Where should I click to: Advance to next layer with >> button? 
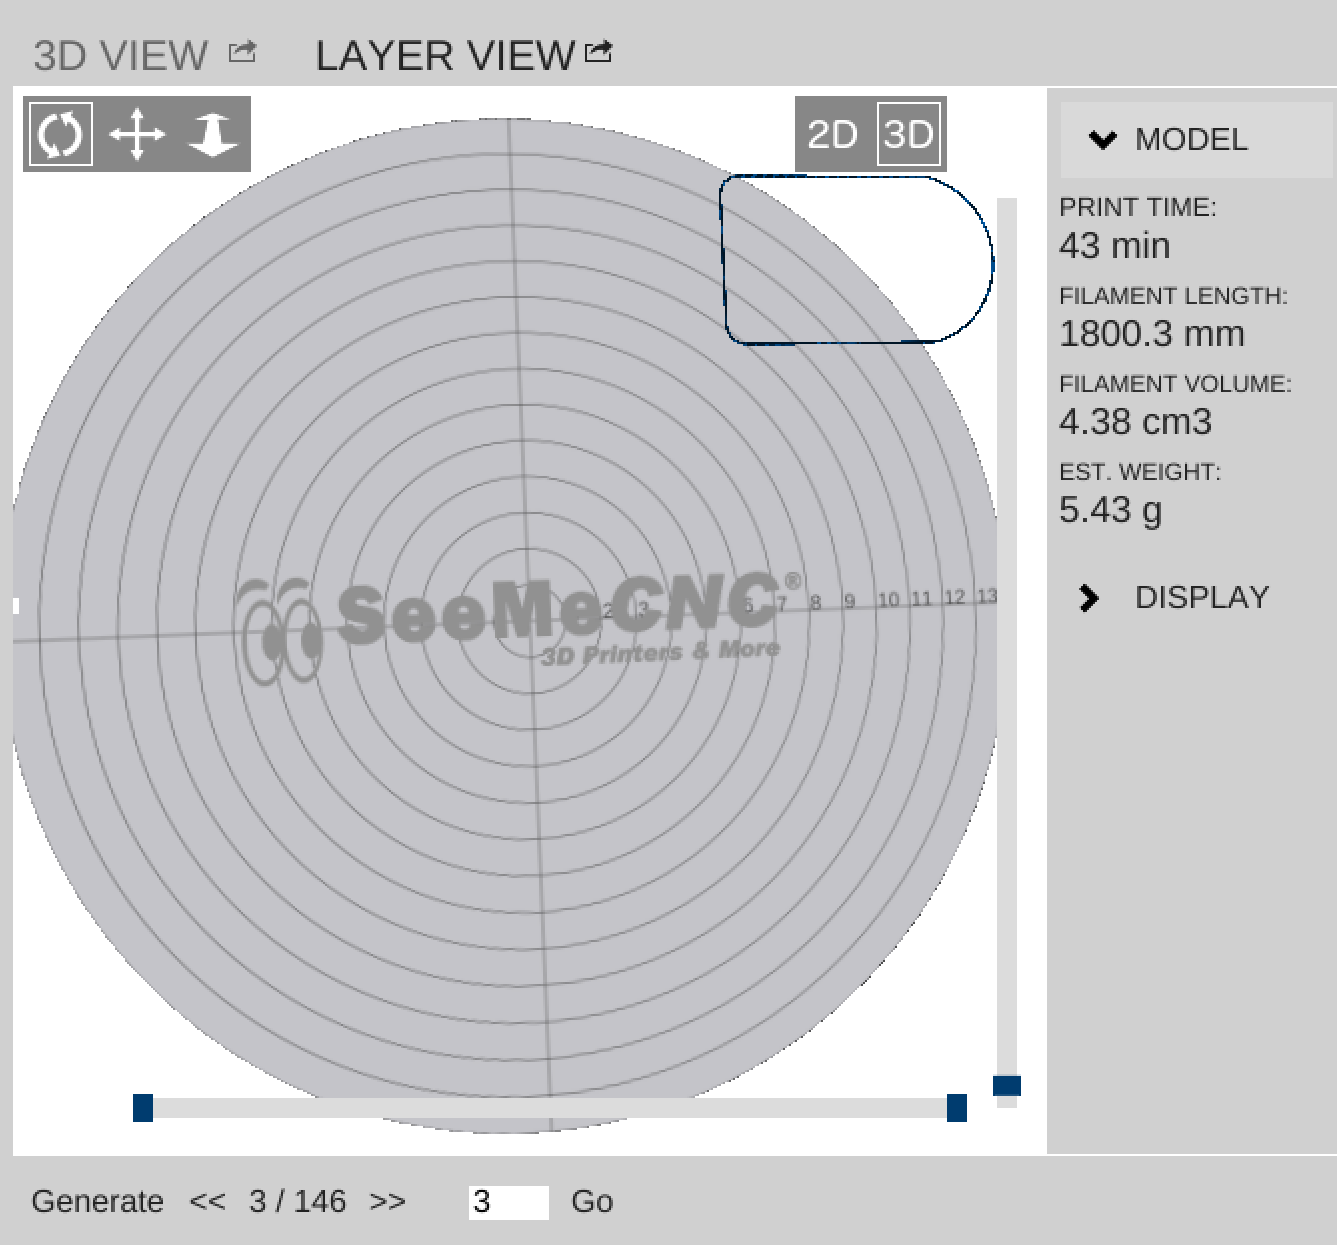point(387,1201)
